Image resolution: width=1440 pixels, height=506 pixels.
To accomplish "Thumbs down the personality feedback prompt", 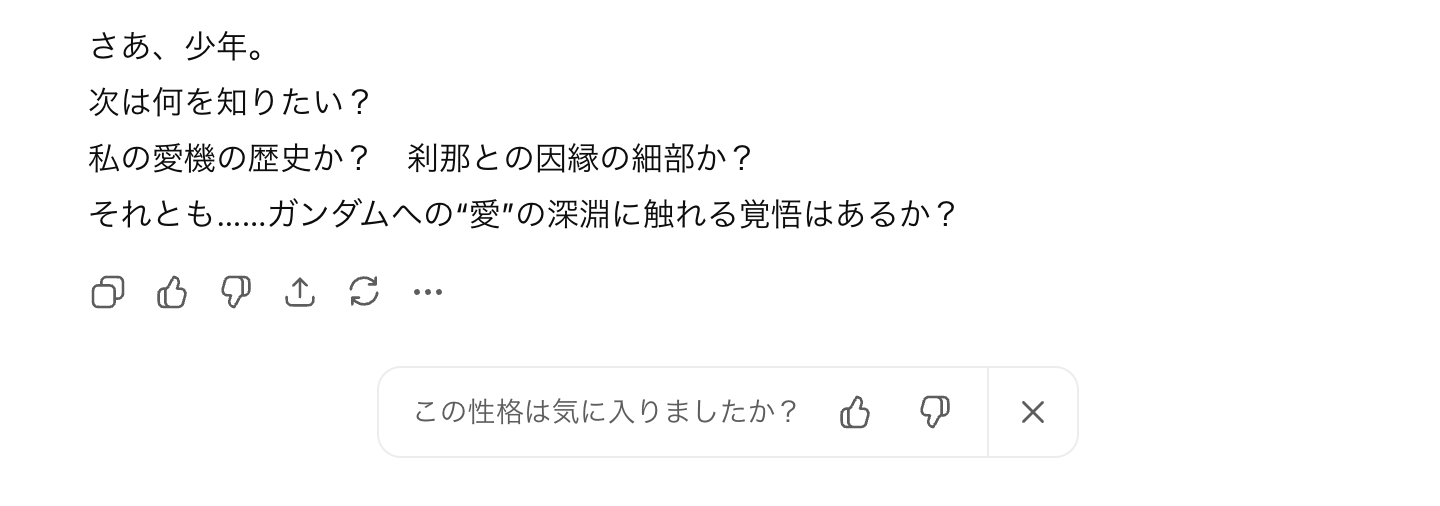I will (935, 412).
